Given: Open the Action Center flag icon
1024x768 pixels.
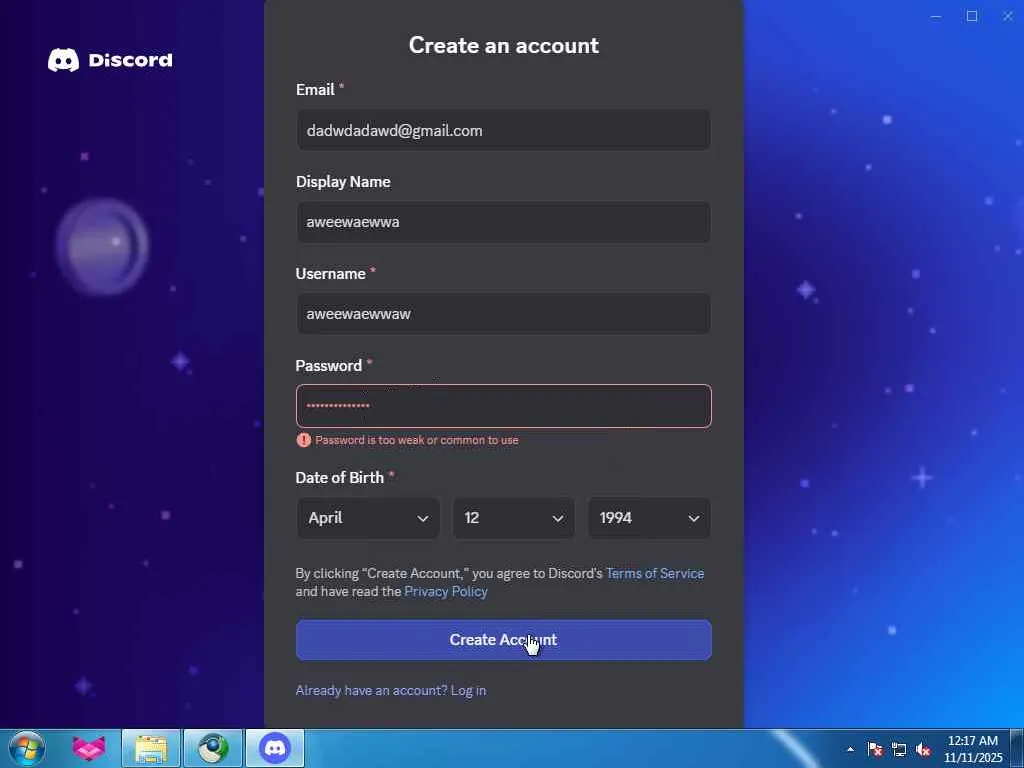Looking at the screenshot, I should tap(875, 749).
